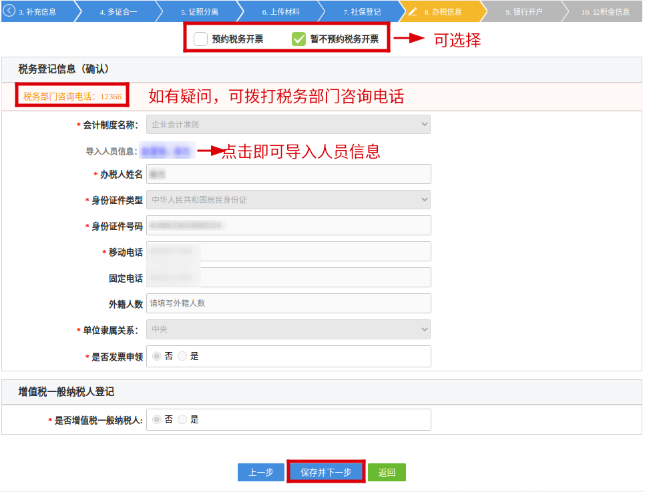Click the 身份证件号码 input field
This screenshot has width=645, height=495.
tap(288, 225)
